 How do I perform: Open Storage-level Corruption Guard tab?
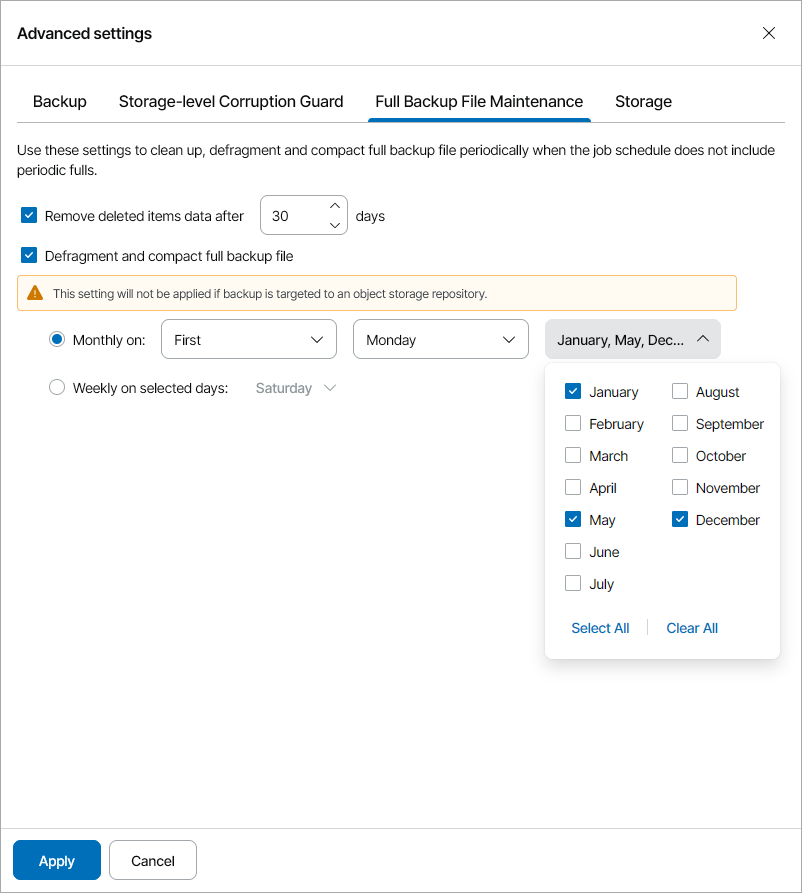tap(231, 101)
